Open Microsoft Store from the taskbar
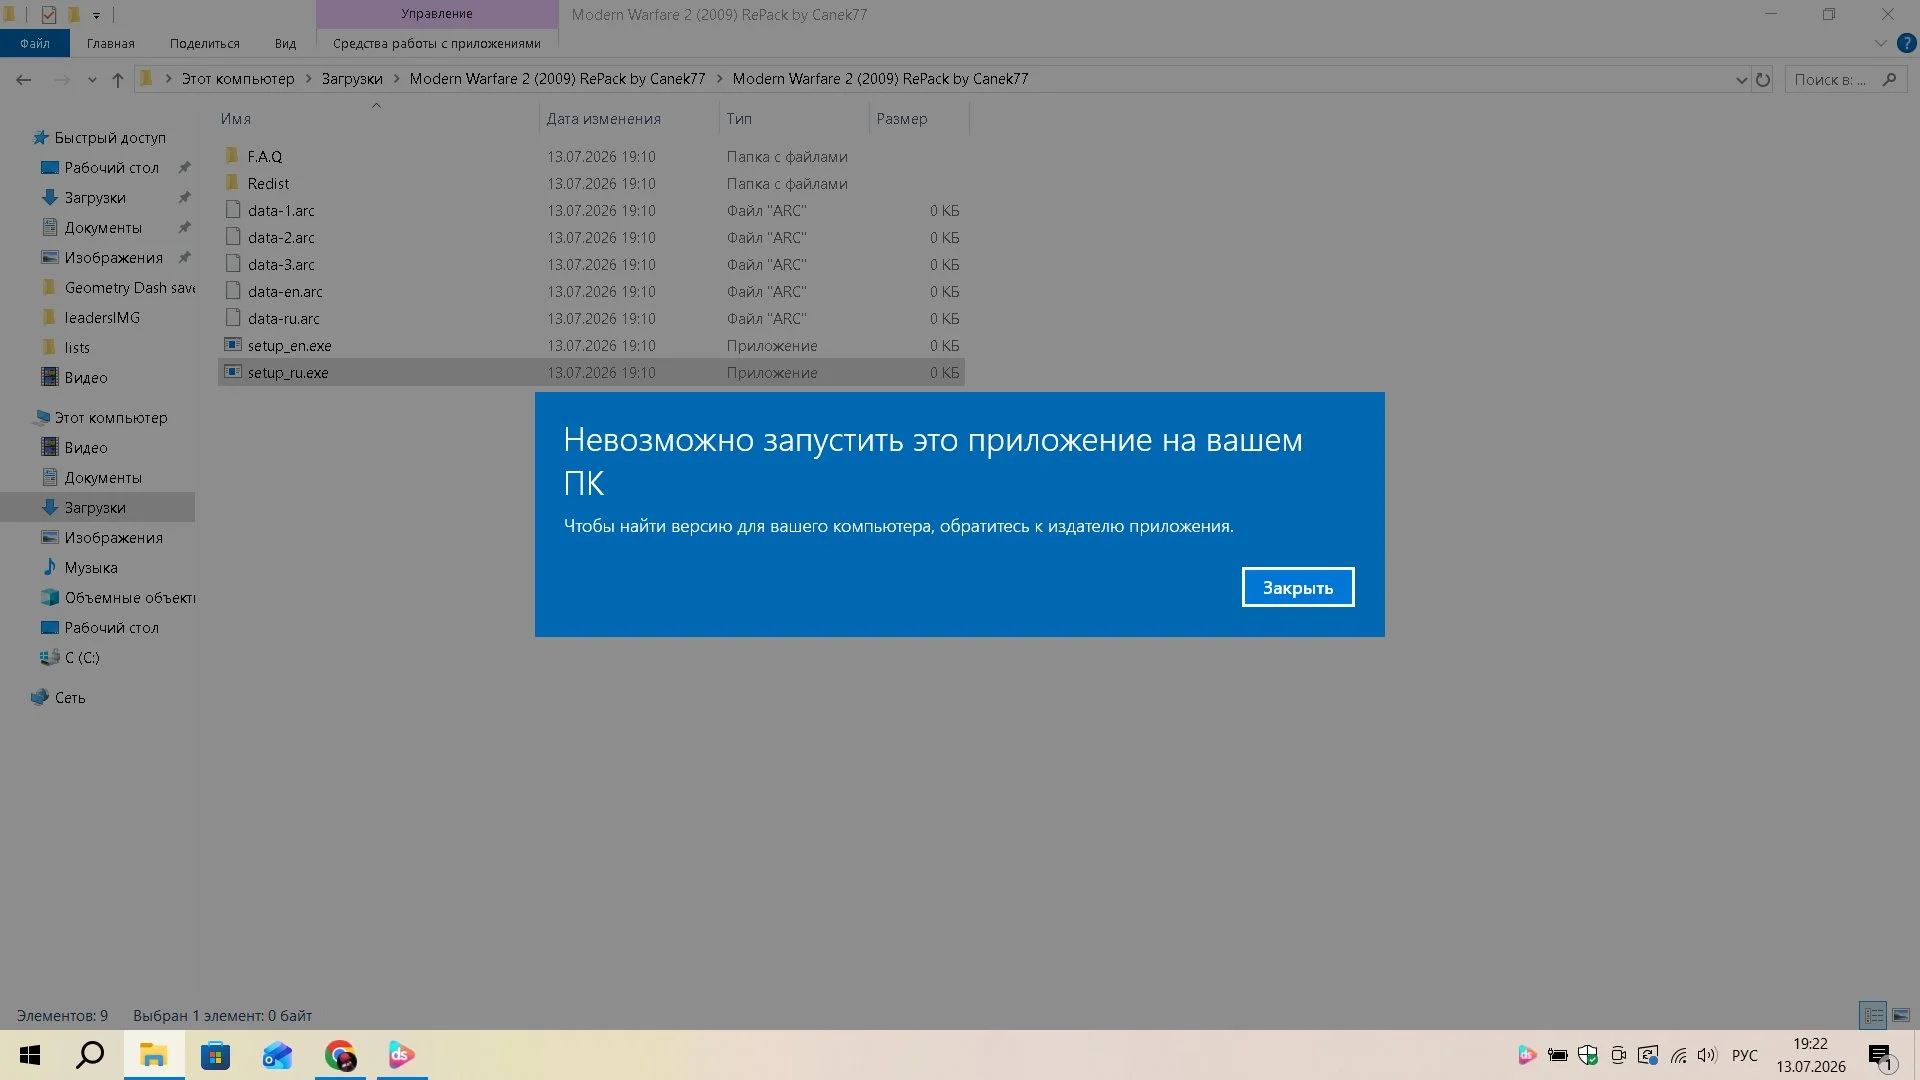 (x=215, y=1055)
